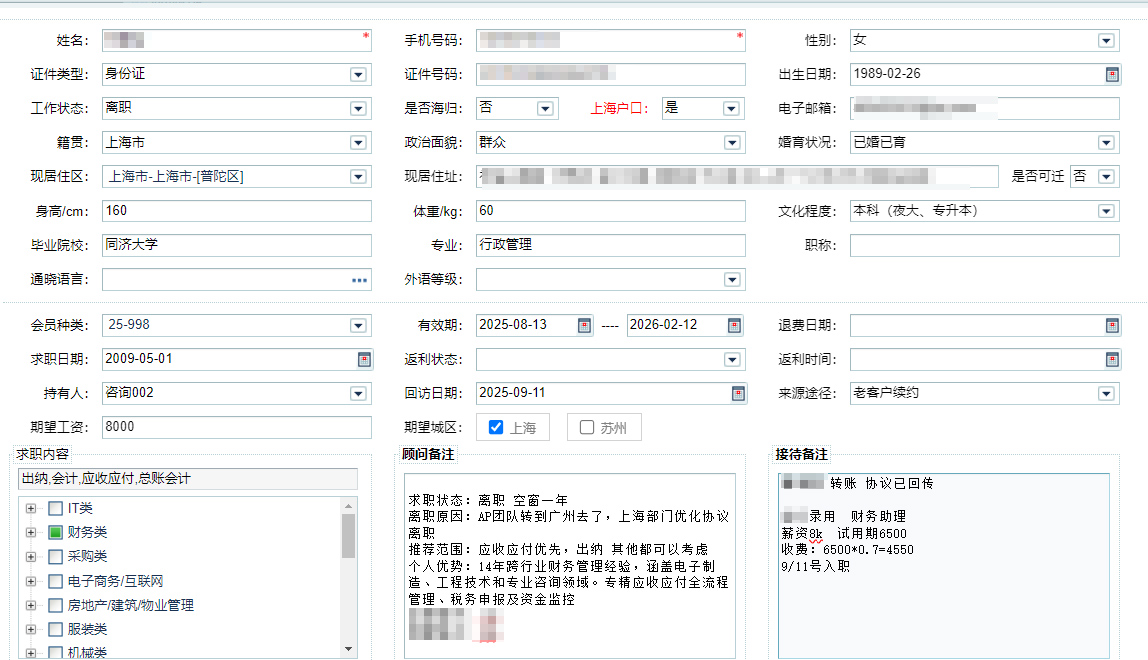This screenshot has height=660, width=1148.
Task: Open the 有效期 start date calendar
Action: tap(584, 325)
